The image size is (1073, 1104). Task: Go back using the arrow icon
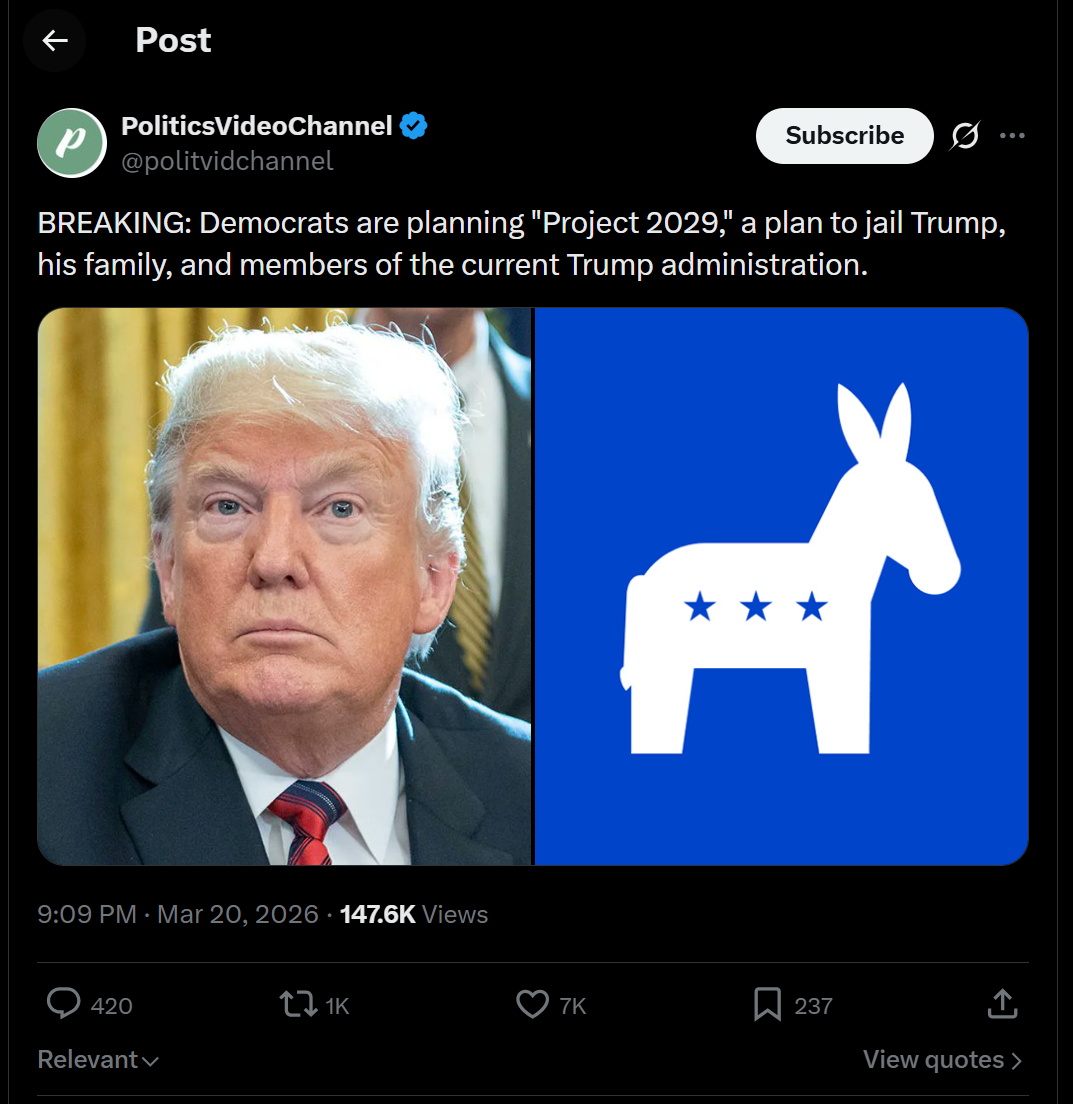(x=55, y=40)
